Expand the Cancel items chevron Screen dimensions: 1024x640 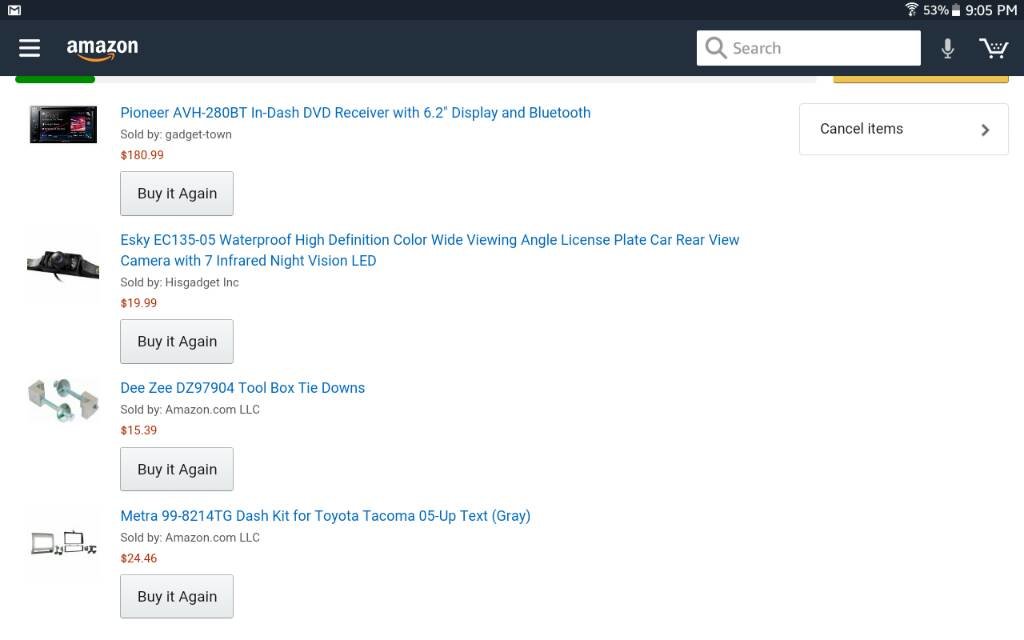tap(985, 129)
